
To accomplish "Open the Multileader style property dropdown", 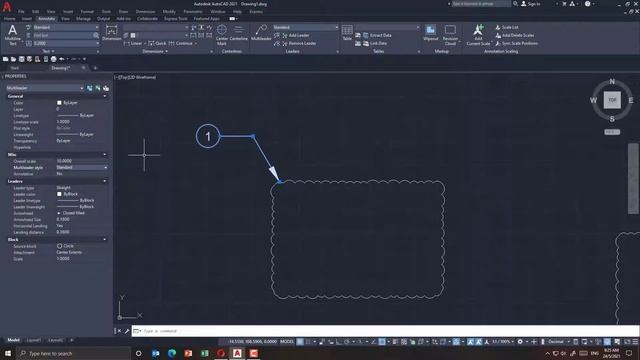I will pyautogui.click(x=82, y=167).
